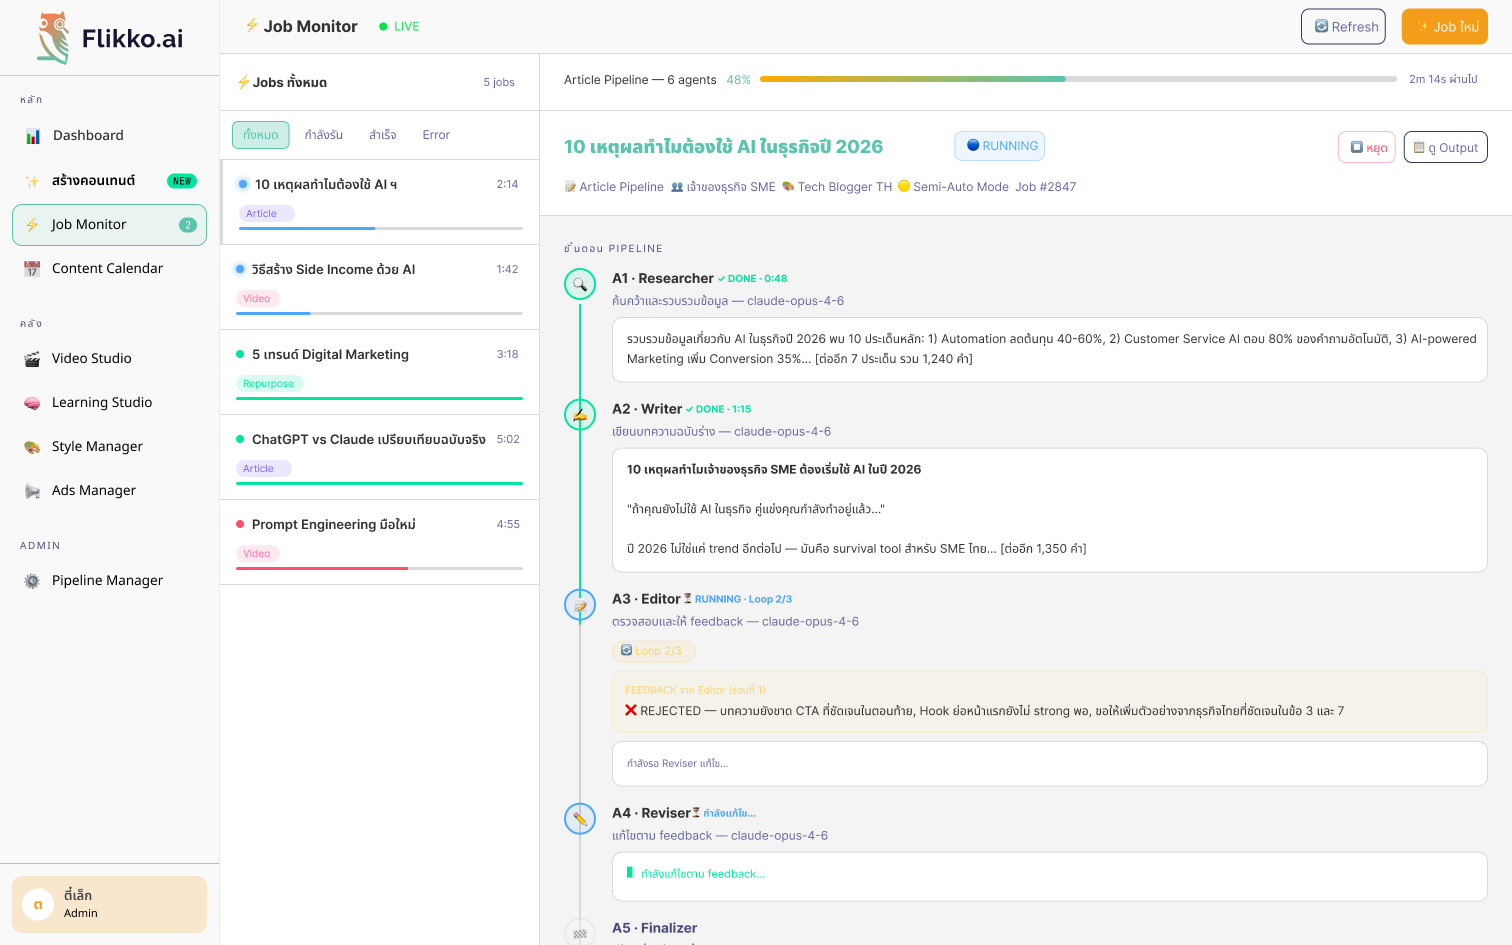Click the clapperboard icon for Video Studio
The image size is (1512, 945).
click(x=32, y=359)
